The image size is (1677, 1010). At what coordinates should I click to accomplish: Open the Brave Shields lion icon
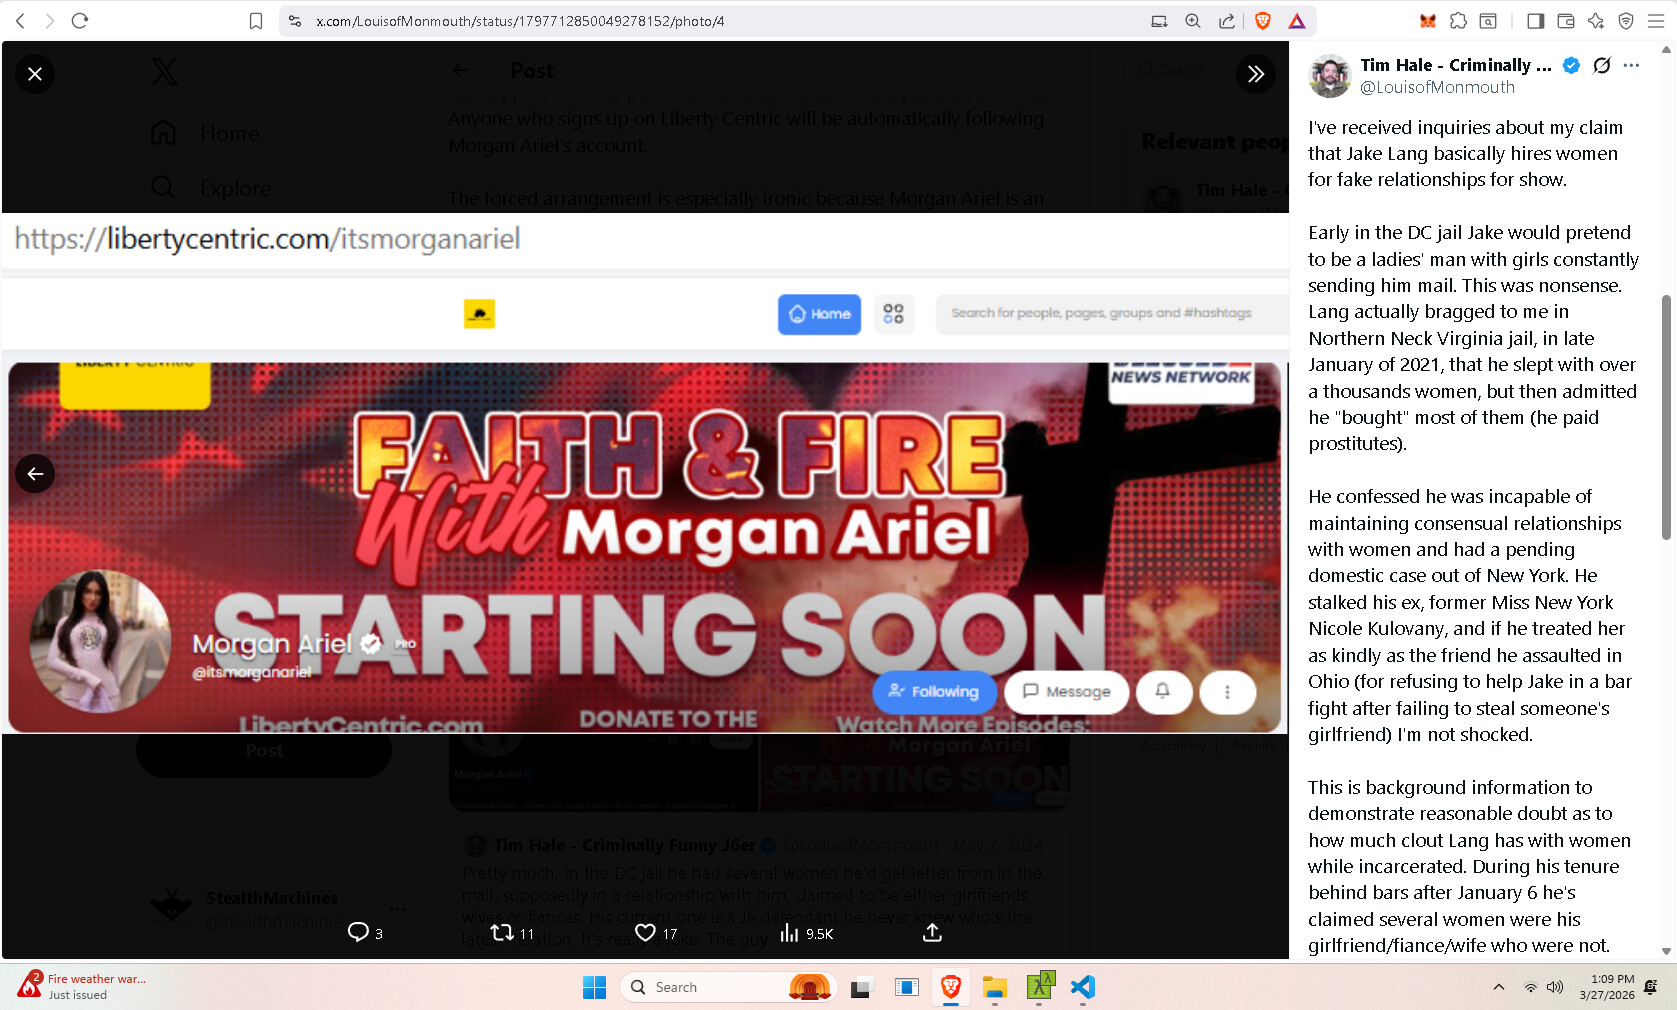[1262, 21]
